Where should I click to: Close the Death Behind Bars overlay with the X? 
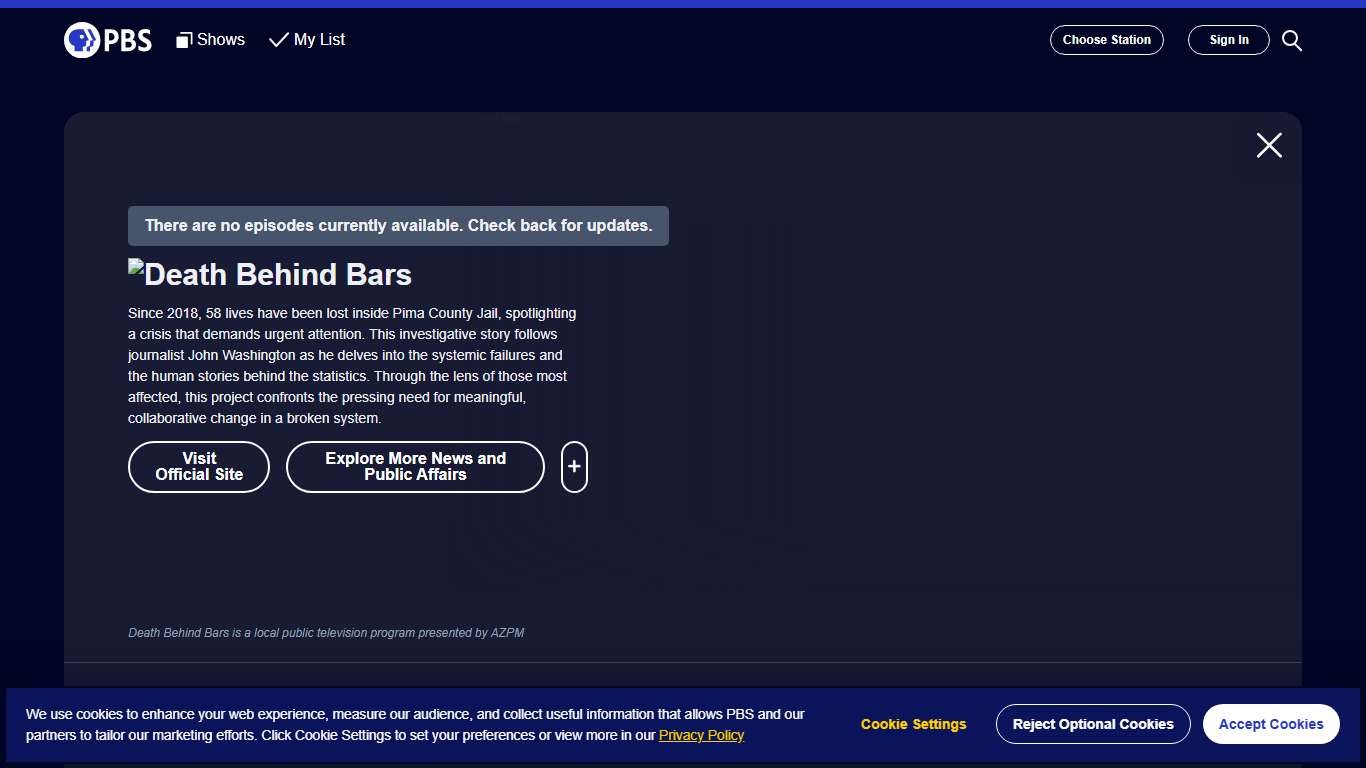(1268, 145)
